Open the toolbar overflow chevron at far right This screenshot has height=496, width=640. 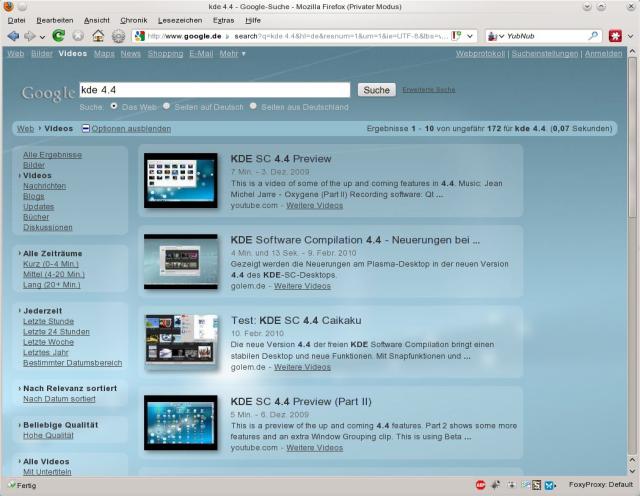[631, 36]
